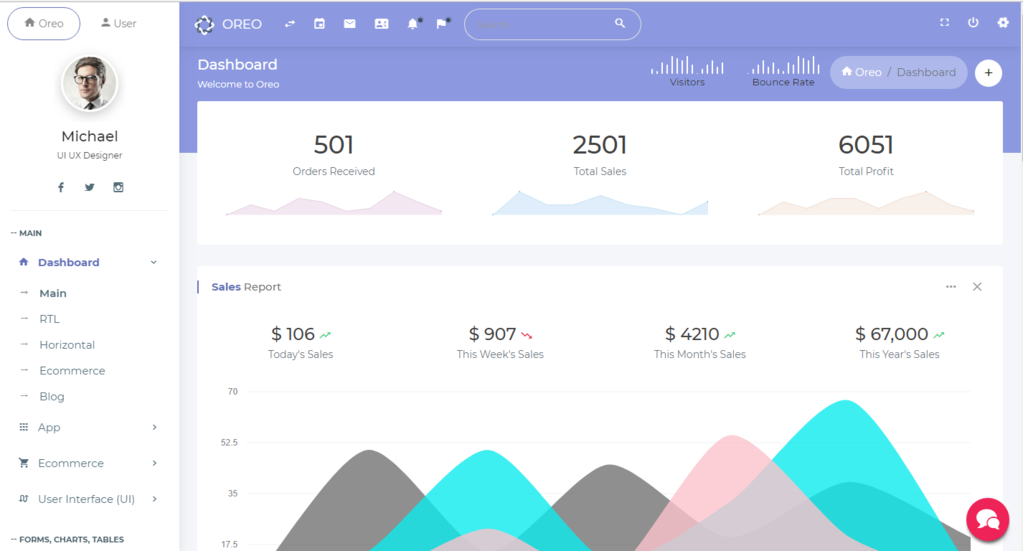
Task: Select Ecommerce submenu item under Dashboard
Action: (72, 370)
